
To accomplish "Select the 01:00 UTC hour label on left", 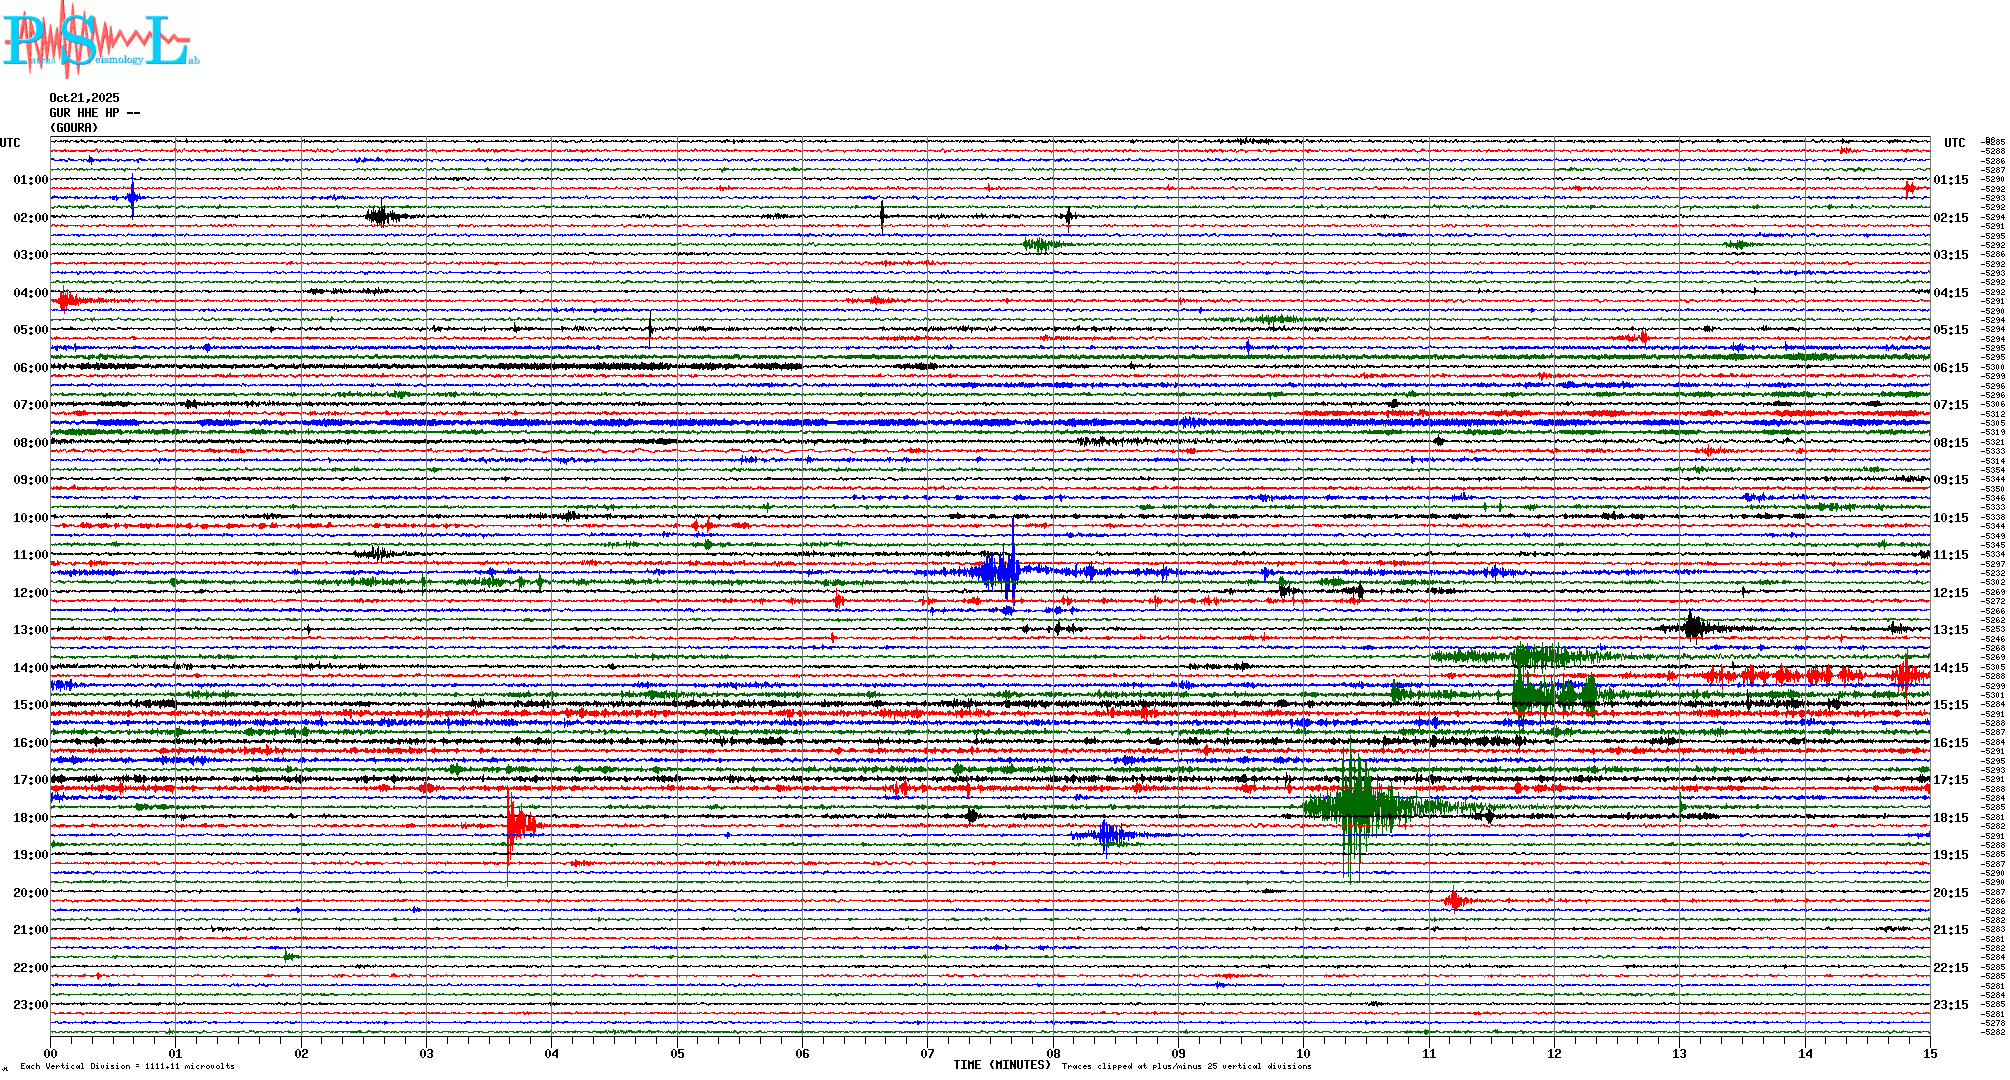I will click(x=30, y=180).
